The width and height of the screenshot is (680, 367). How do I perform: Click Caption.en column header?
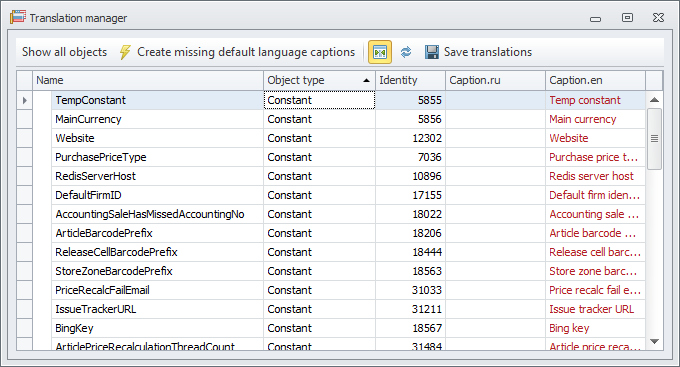(x=595, y=80)
